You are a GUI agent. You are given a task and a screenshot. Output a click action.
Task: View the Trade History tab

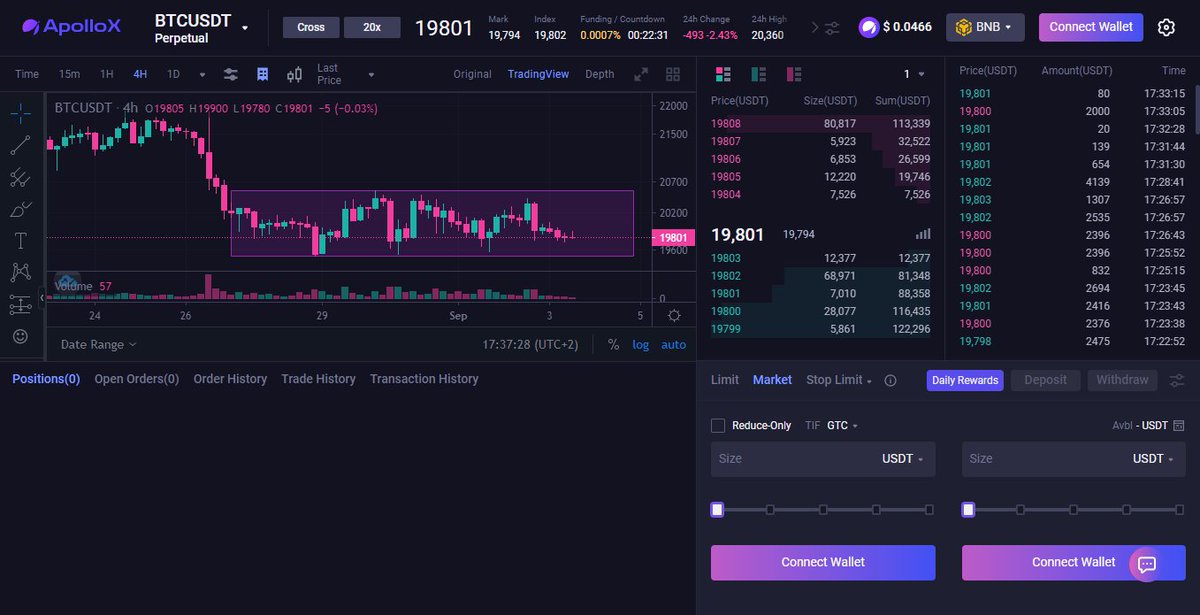coord(318,379)
